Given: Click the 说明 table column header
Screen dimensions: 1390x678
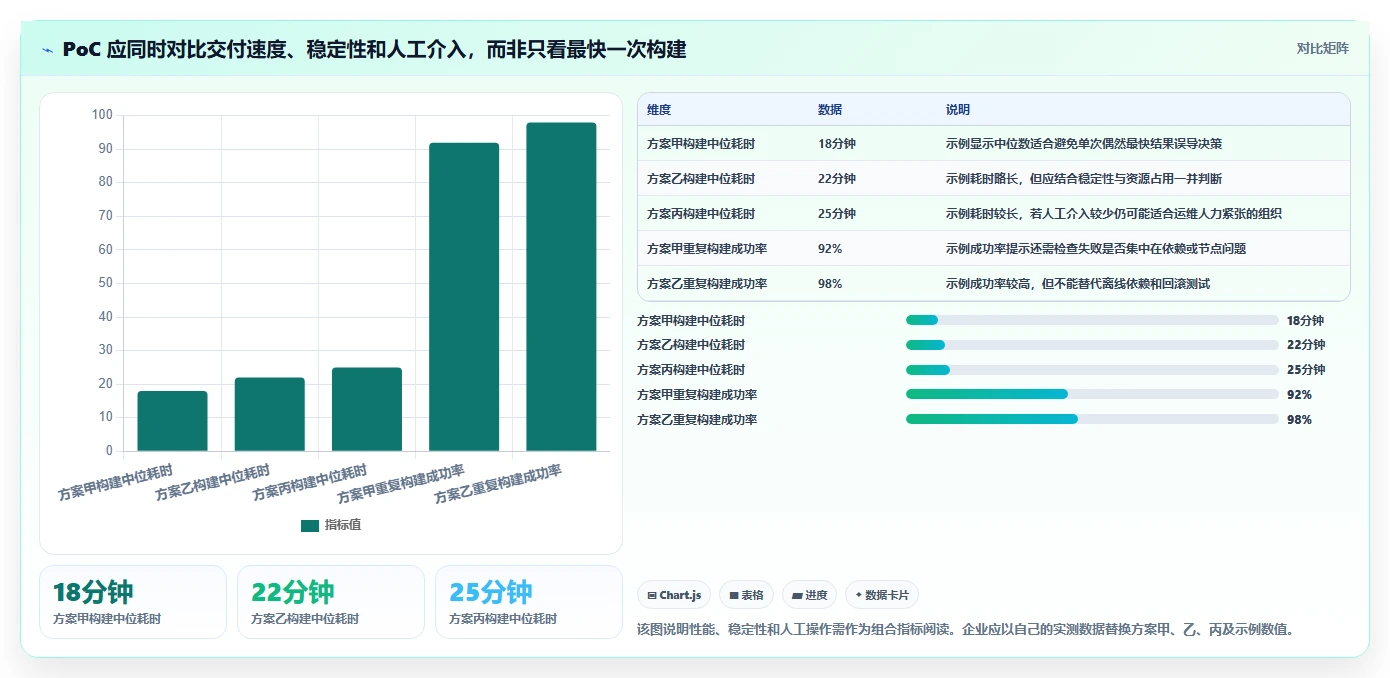Looking at the screenshot, I should [x=958, y=110].
